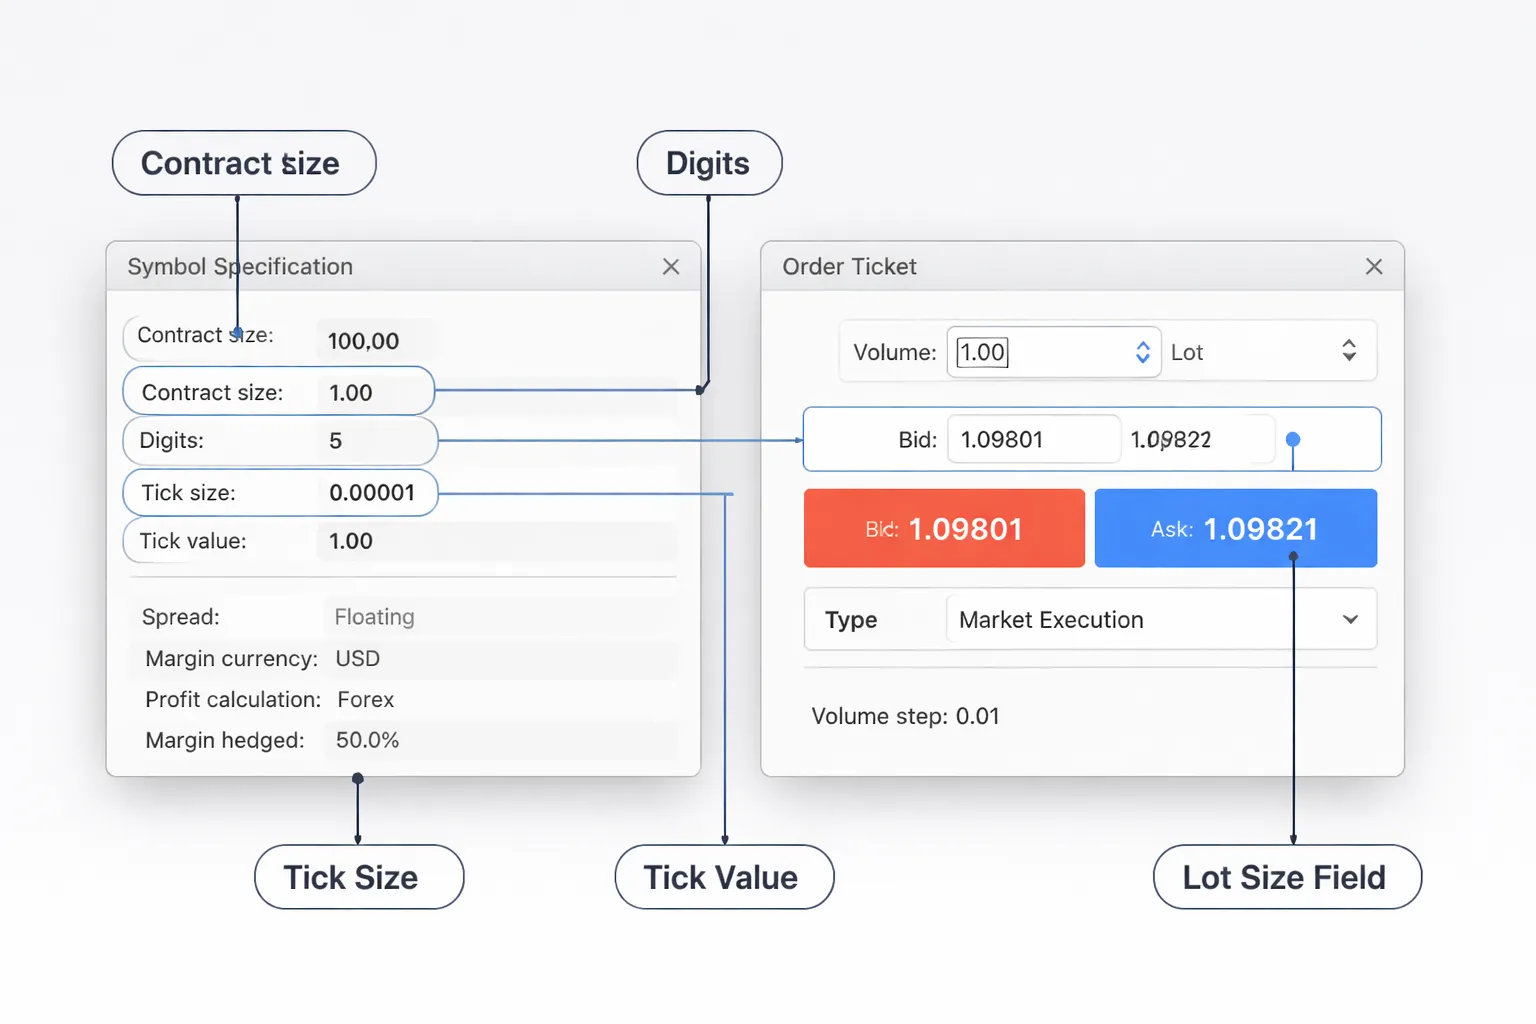Click the Spread value labeled Floating
The width and height of the screenshot is (1536, 1024).
tap(373, 617)
